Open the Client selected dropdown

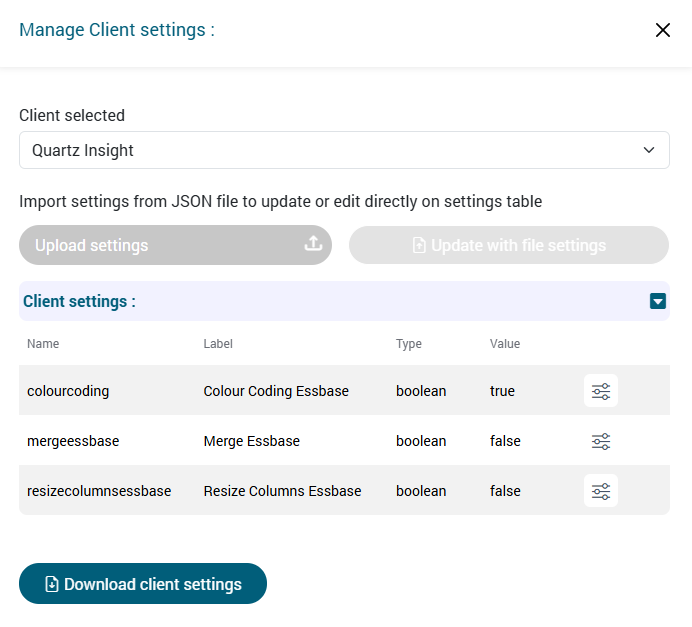344,151
